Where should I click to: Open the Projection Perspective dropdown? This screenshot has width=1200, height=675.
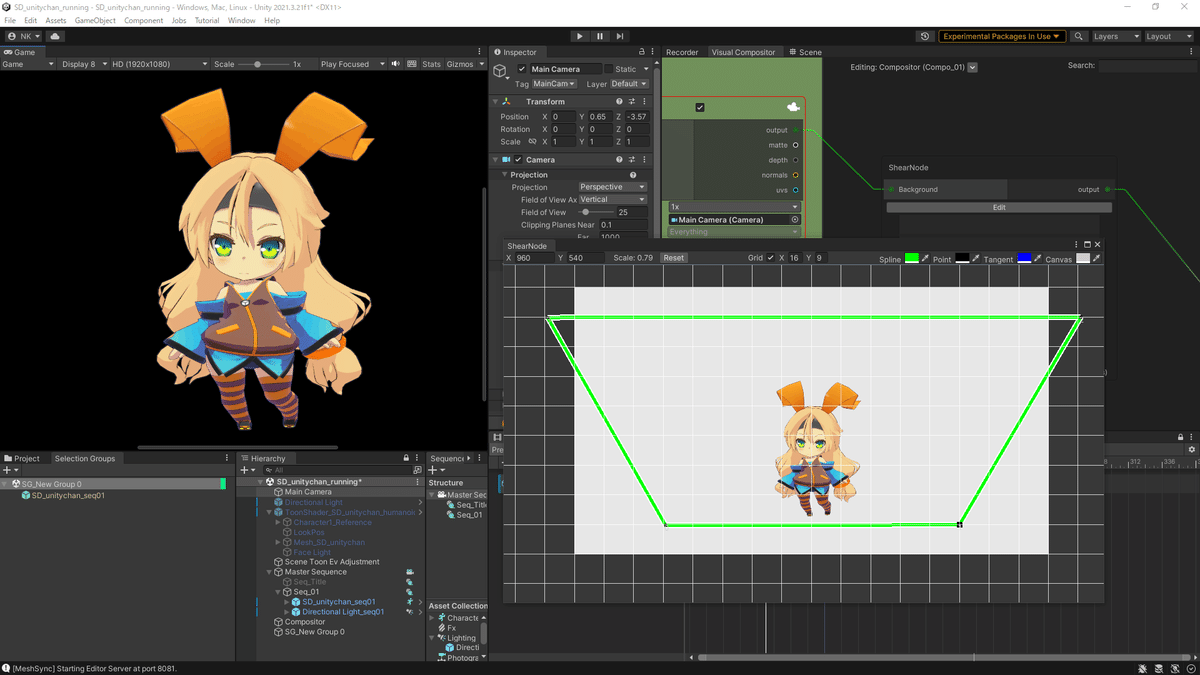[x=612, y=187]
